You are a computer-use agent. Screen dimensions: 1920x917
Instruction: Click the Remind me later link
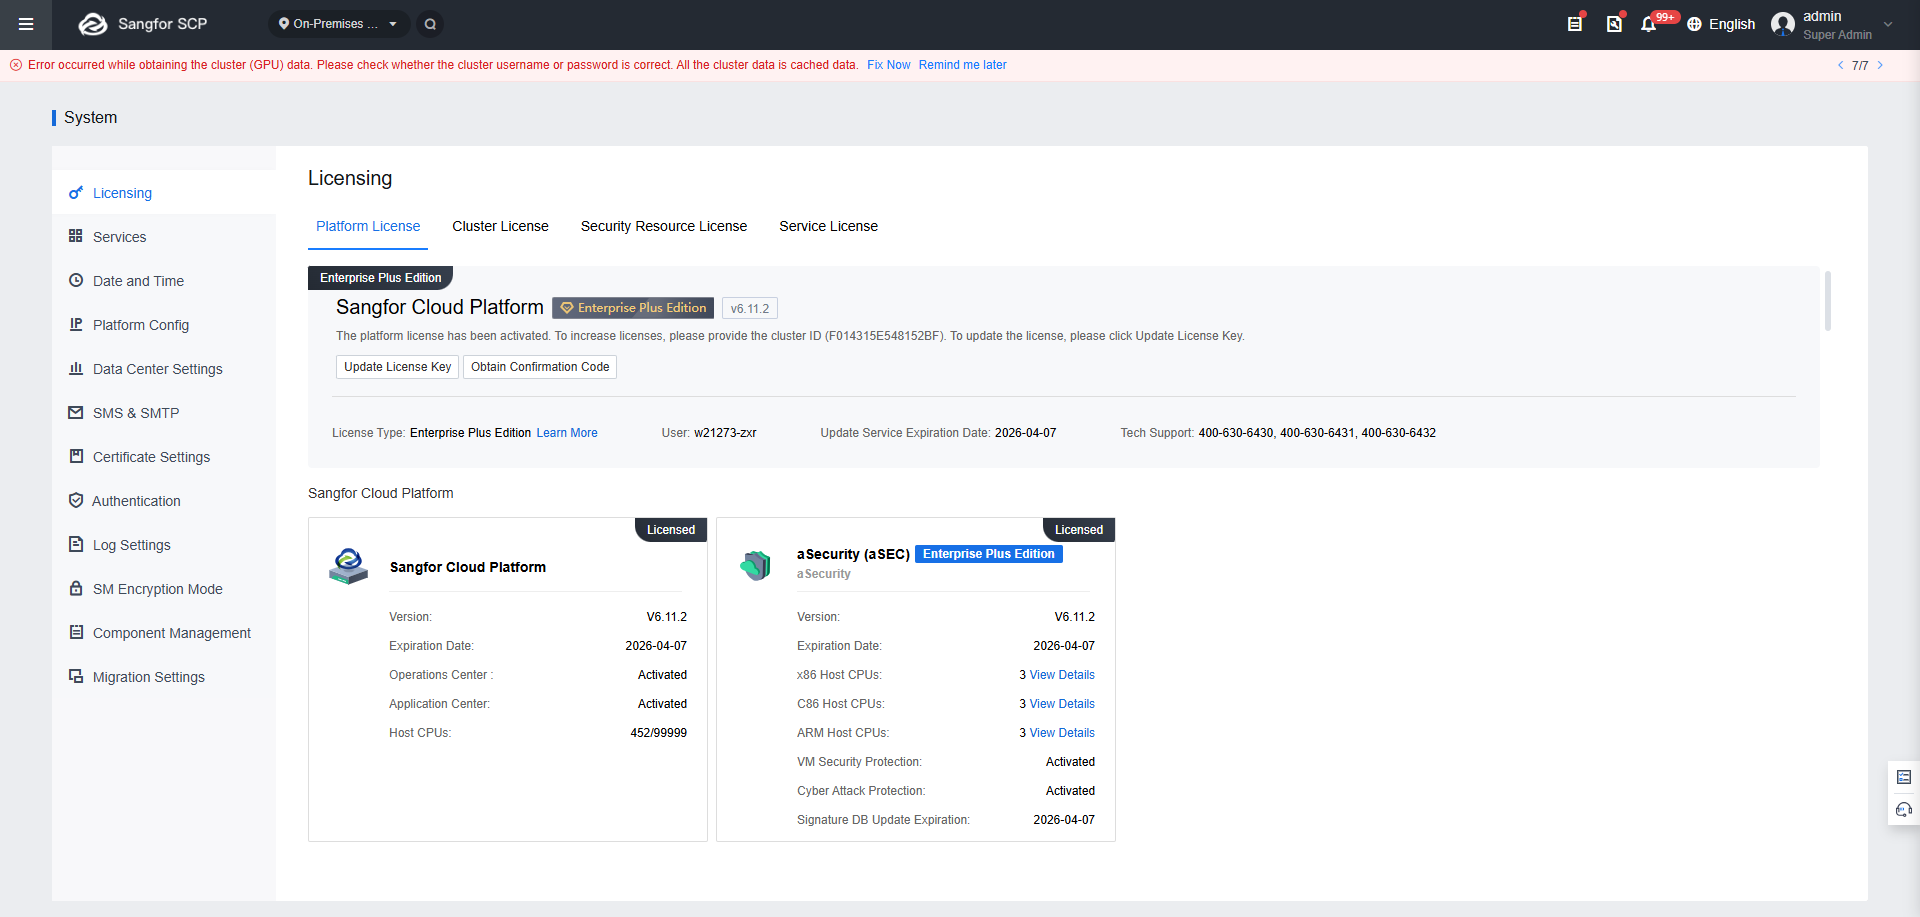[x=963, y=65]
